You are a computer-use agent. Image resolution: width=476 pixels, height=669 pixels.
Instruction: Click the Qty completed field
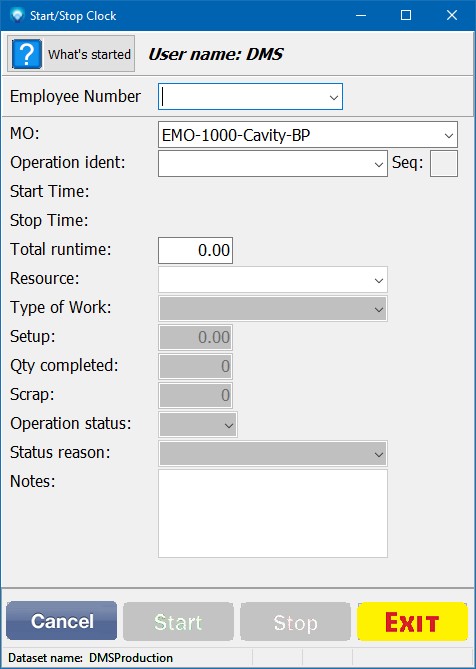[195, 366]
